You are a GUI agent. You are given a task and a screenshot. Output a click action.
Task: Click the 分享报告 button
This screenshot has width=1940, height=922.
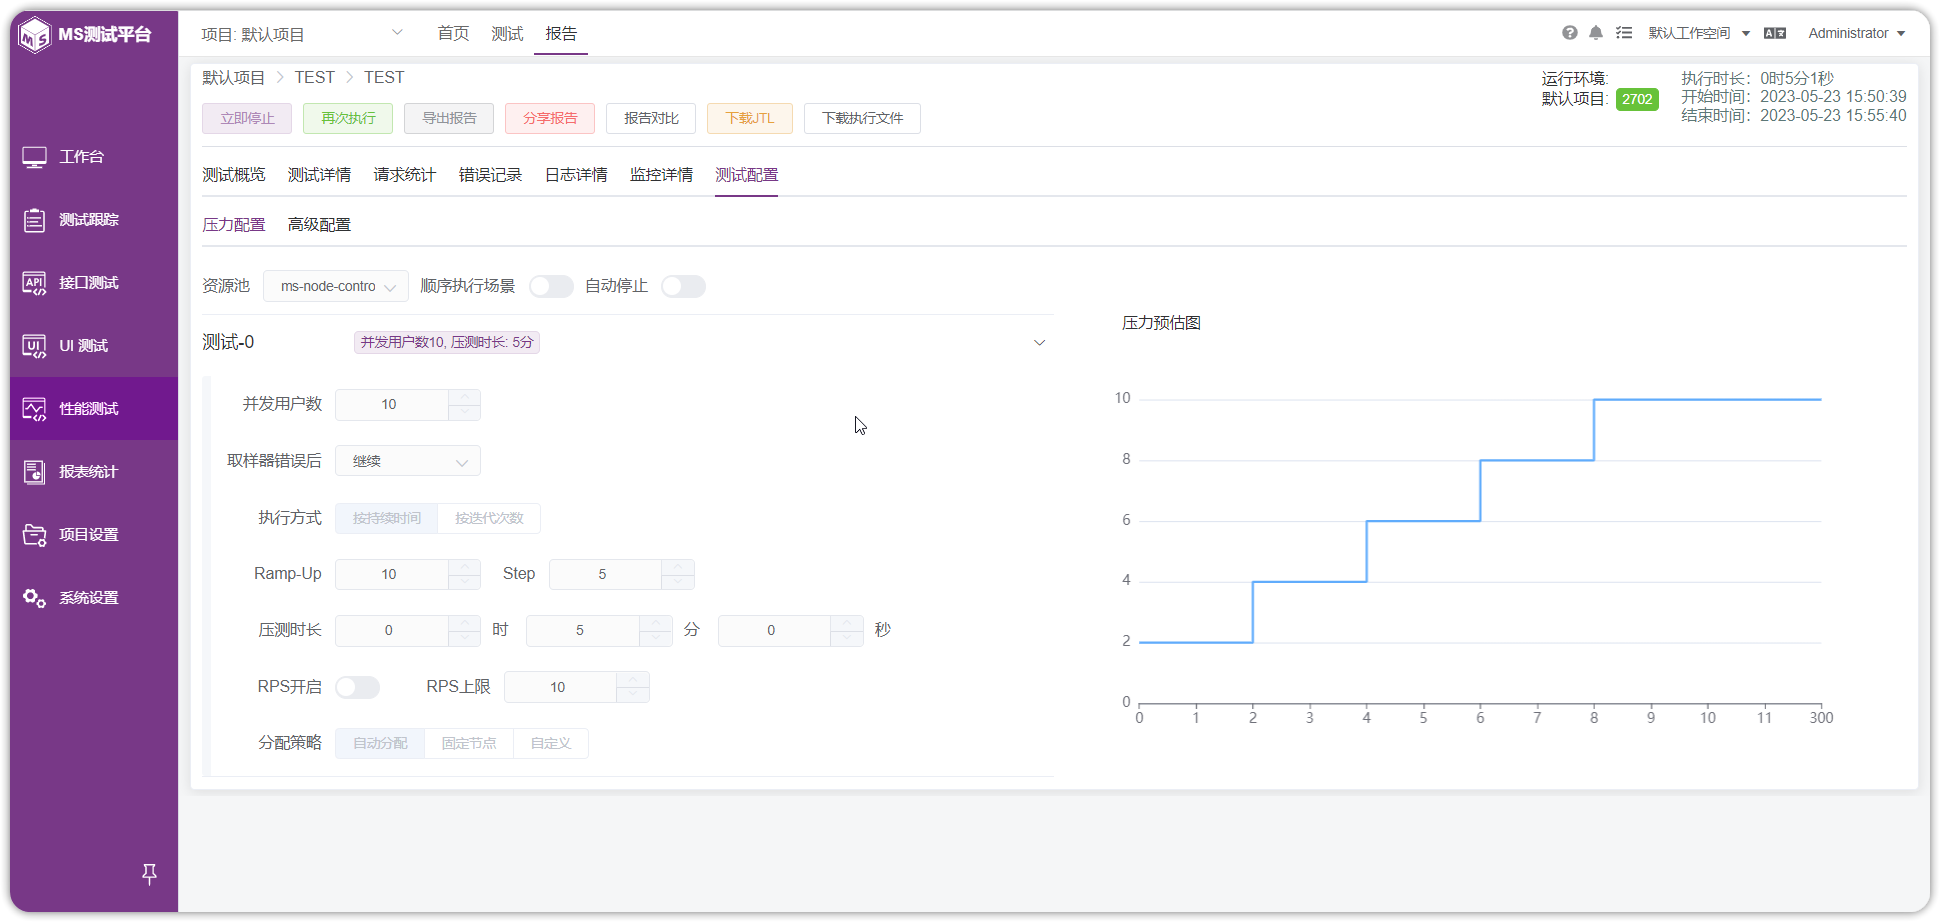(x=550, y=118)
